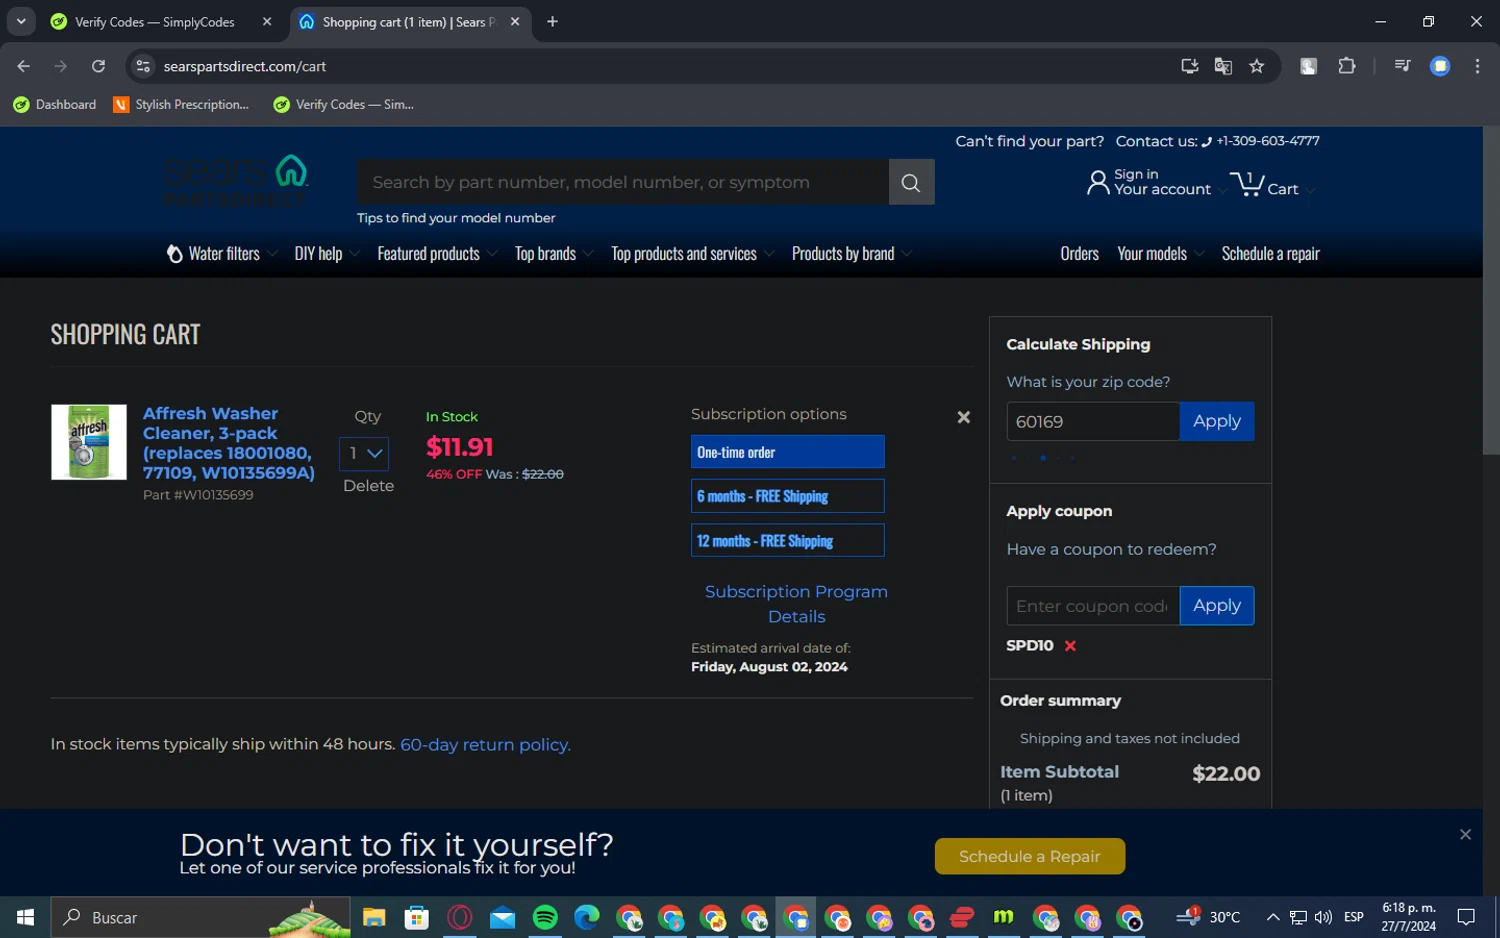Open the Chrome three-dot menu
Image resolution: width=1500 pixels, height=938 pixels.
1477,66
